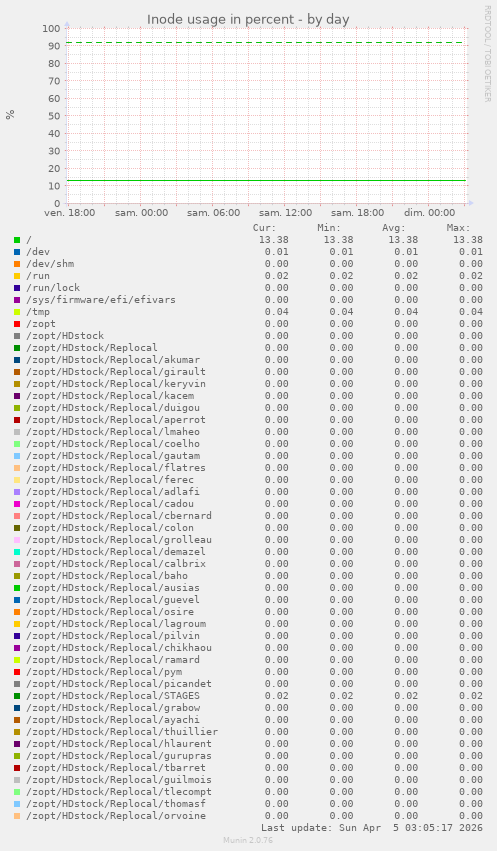This screenshot has width=497, height=851.
Task: Click the /zopt/HDstock/Replocal/tlecompt label
Action: click(119, 791)
